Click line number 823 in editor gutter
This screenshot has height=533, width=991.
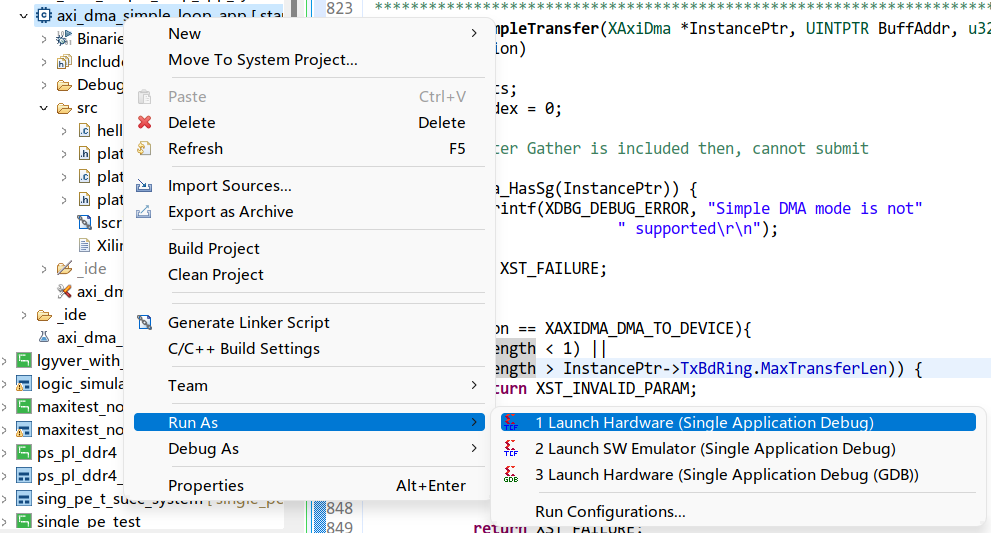click(x=339, y=8)
